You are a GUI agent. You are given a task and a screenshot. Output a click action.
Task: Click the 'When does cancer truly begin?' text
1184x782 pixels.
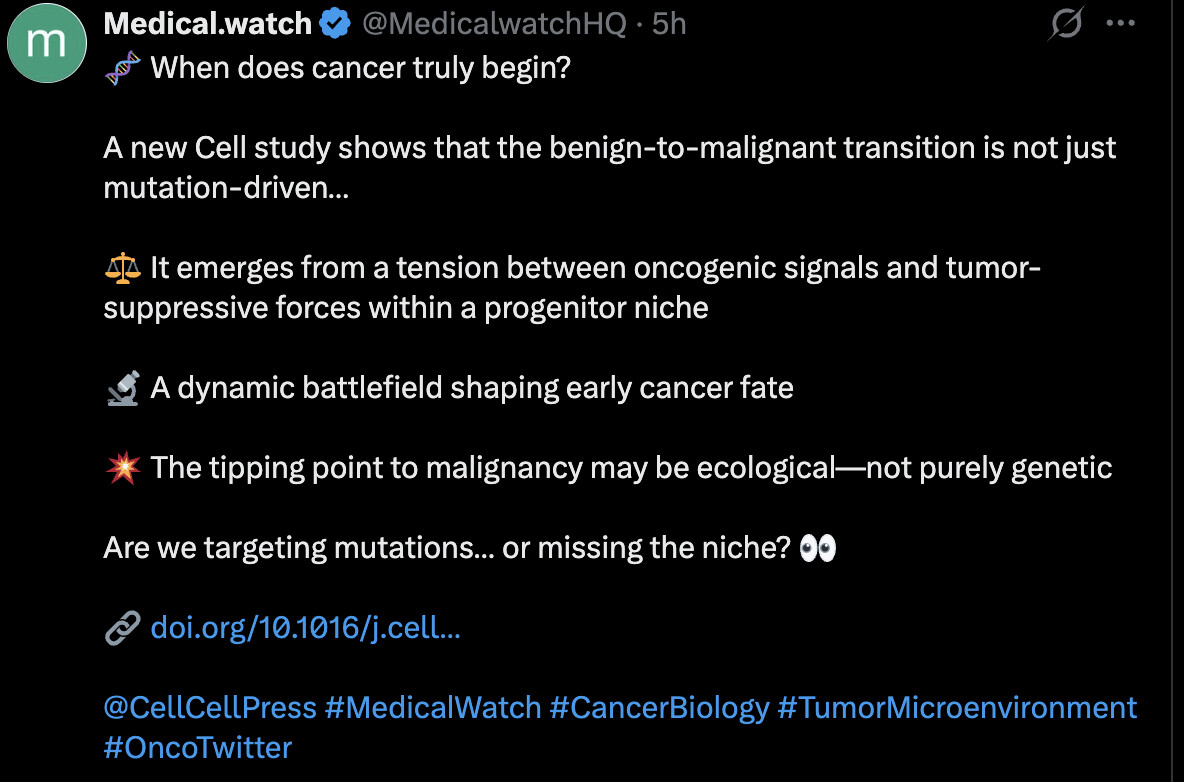click(360, 69)
